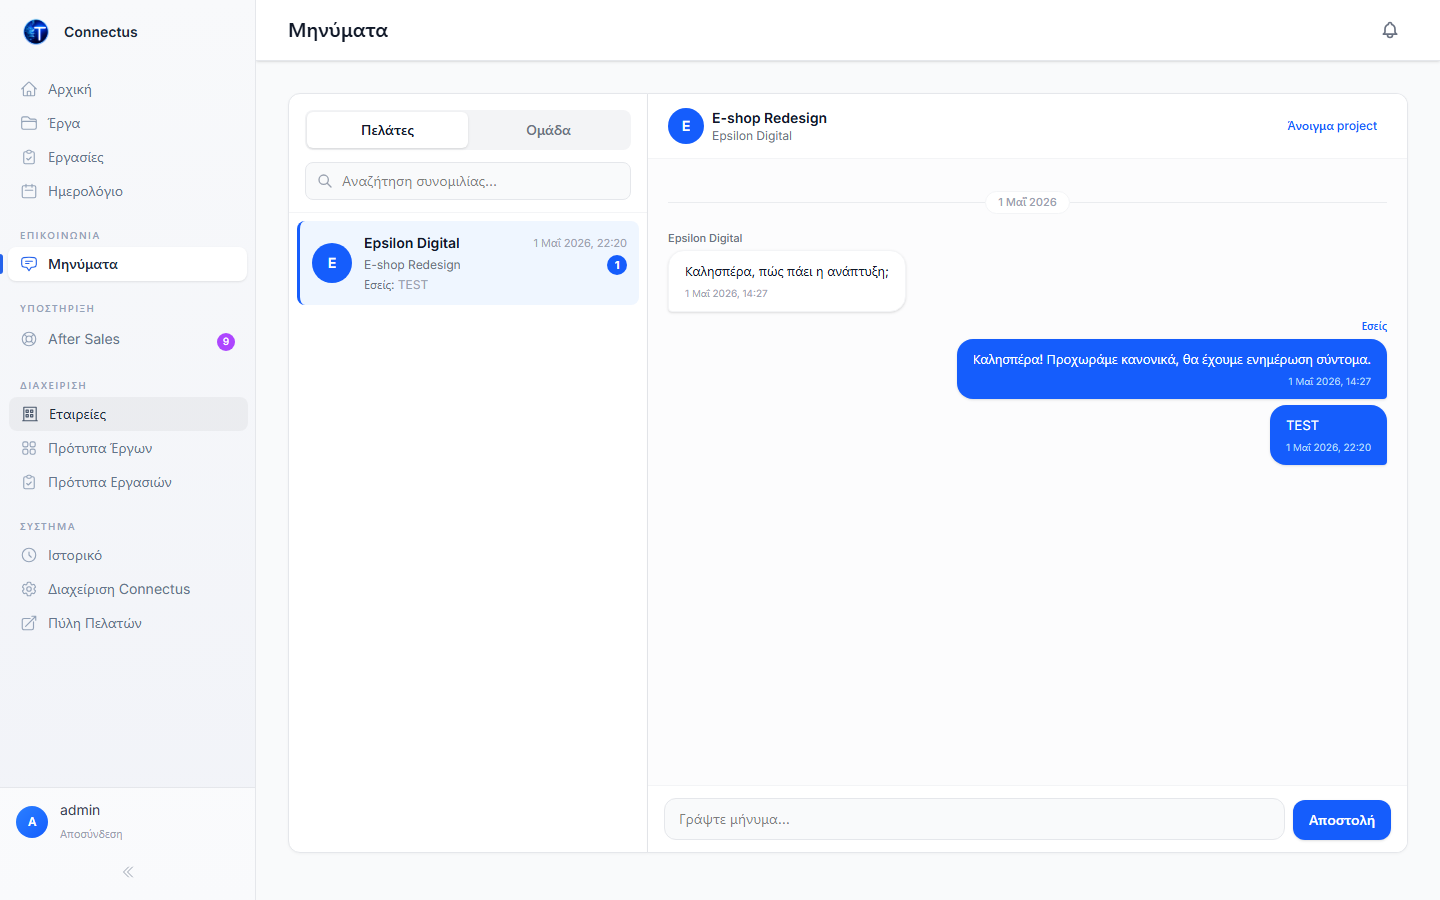Click the Πύλη Πελατών external link icon
Viewport: 1440px width, 900px height.
click(x=29, y=623)
